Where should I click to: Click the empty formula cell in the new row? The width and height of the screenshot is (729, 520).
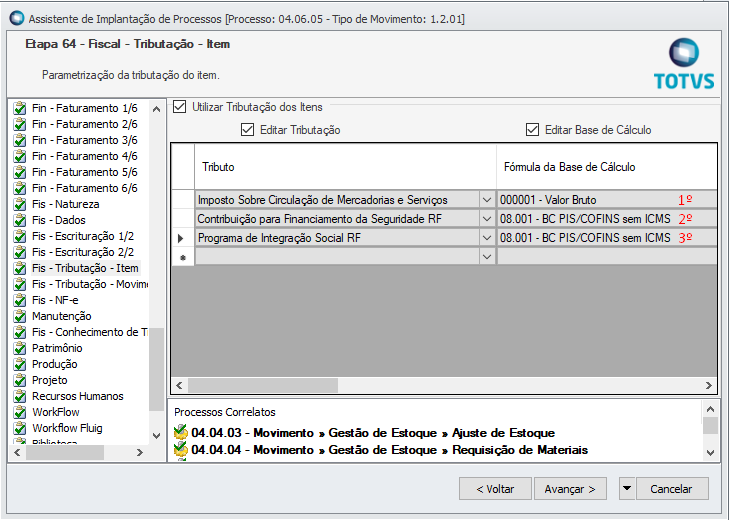coord(607,257)
